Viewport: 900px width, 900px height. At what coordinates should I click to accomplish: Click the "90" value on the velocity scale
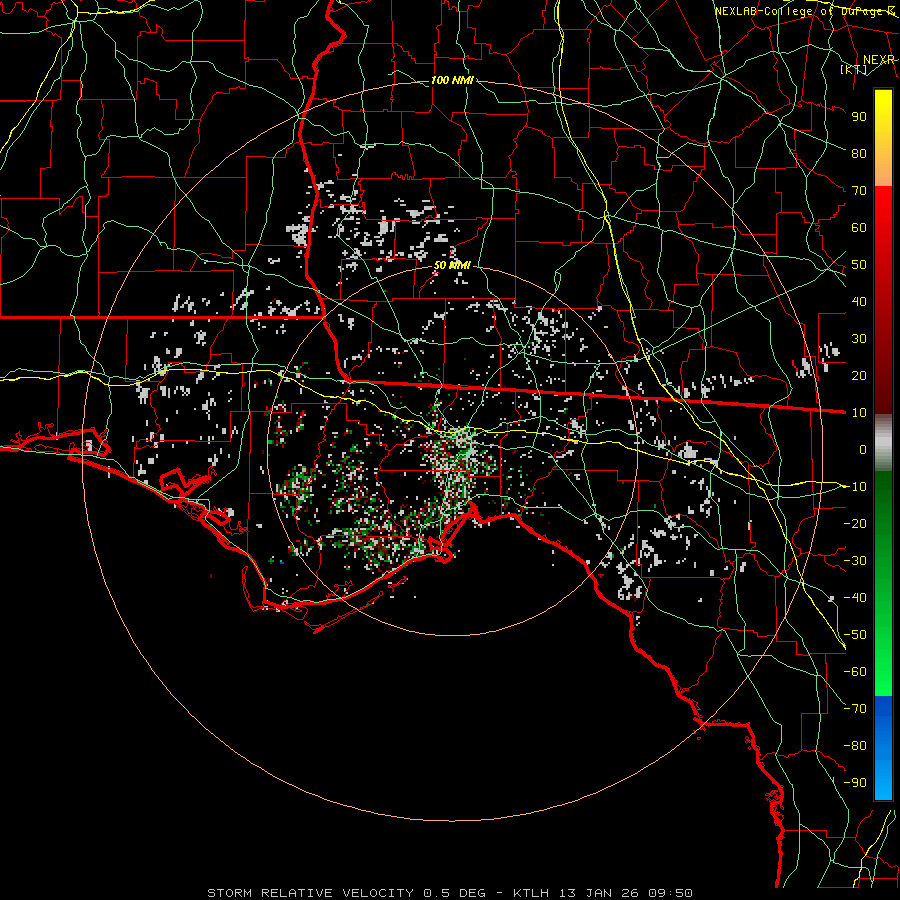[x=859, y=117]
